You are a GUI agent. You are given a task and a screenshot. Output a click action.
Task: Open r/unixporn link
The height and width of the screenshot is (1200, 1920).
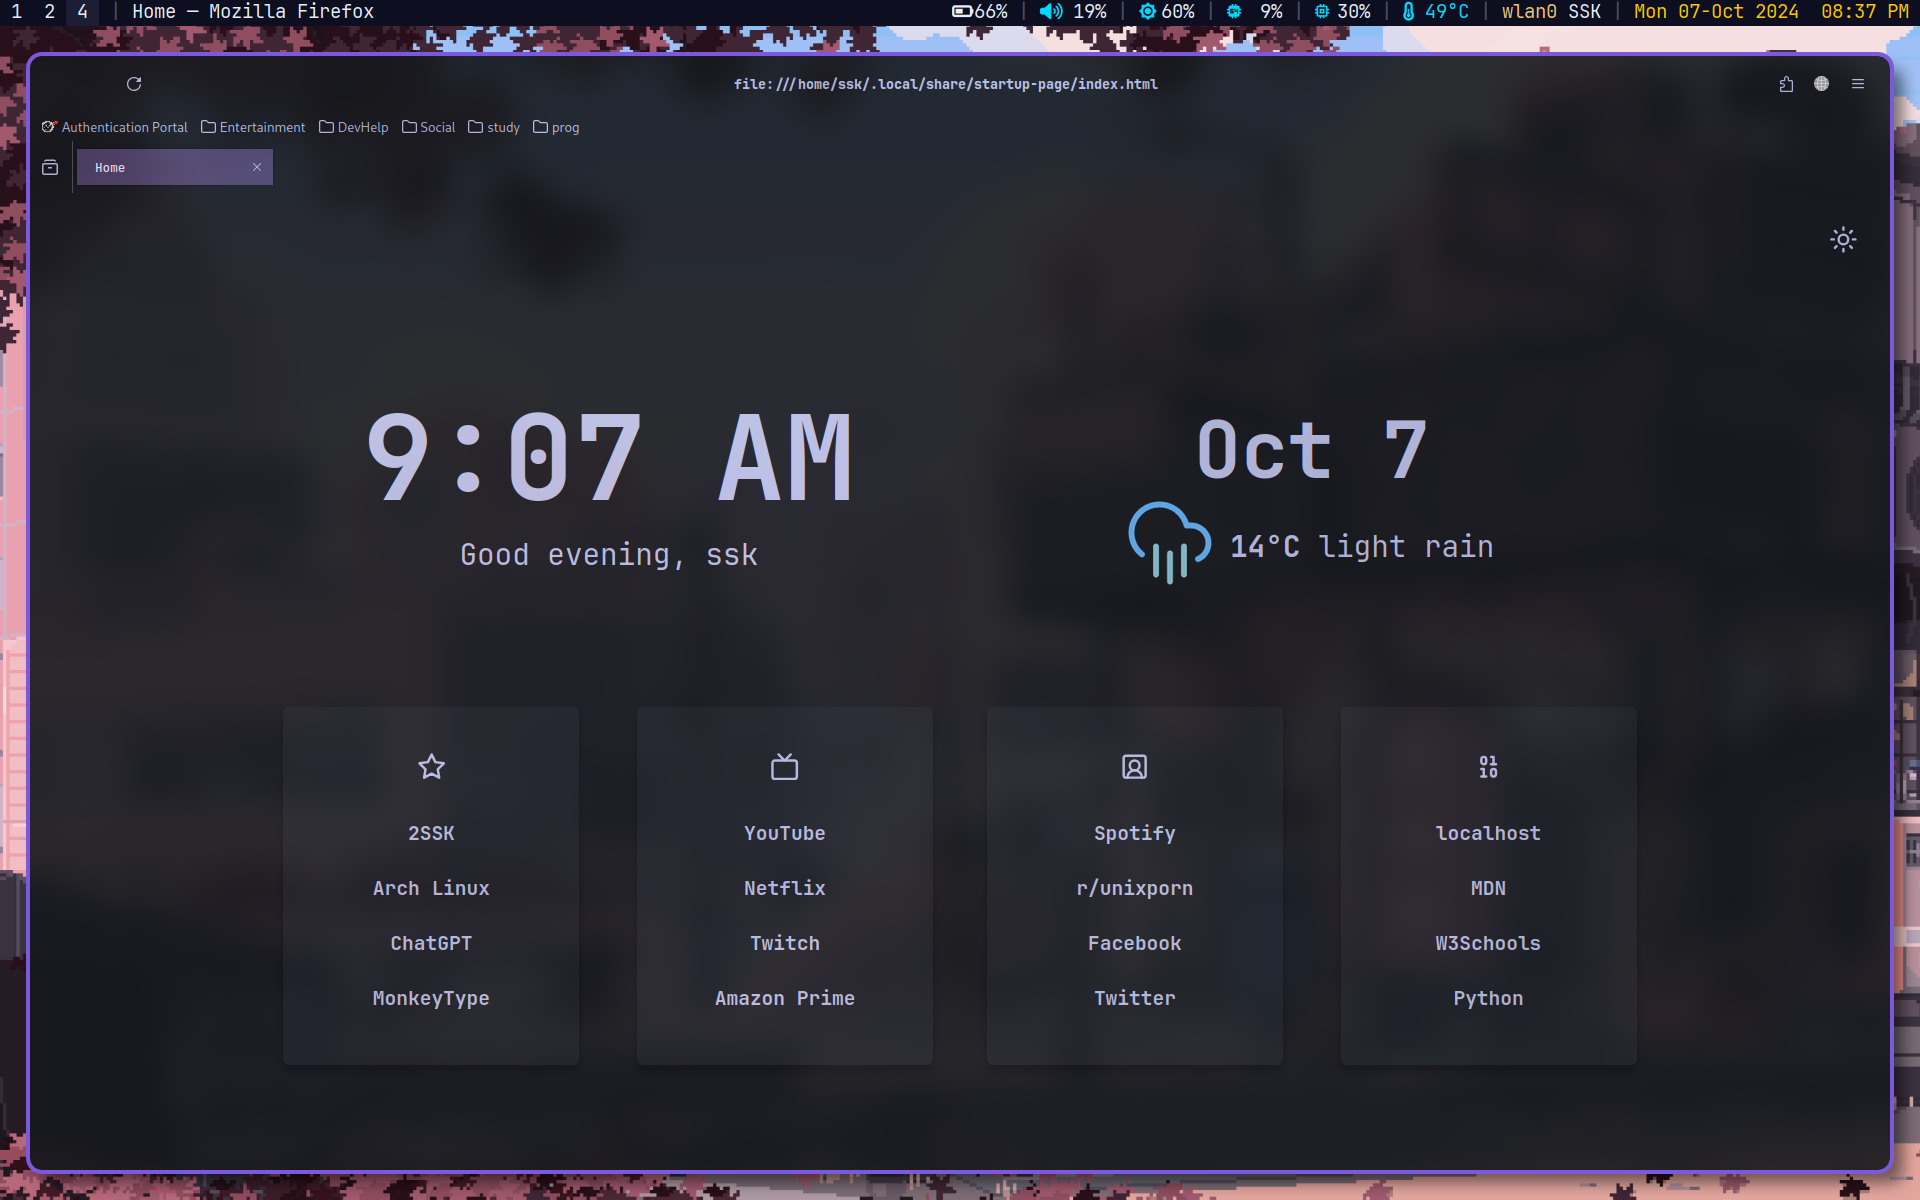point(1133,888)
